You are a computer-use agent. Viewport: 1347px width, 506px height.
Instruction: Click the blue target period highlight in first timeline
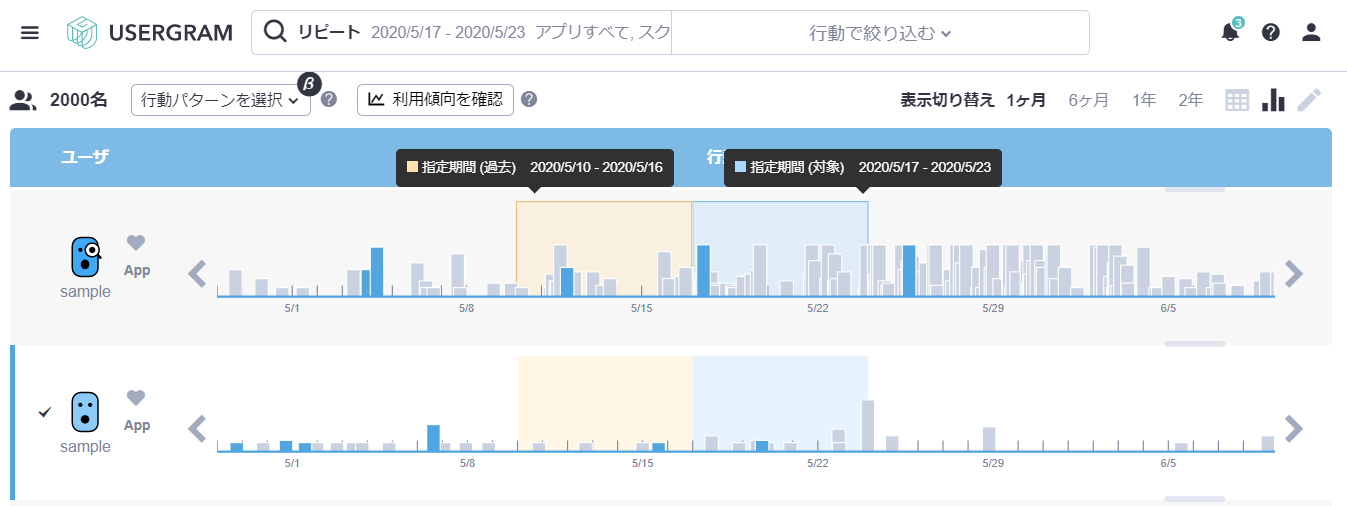(780, 225)
